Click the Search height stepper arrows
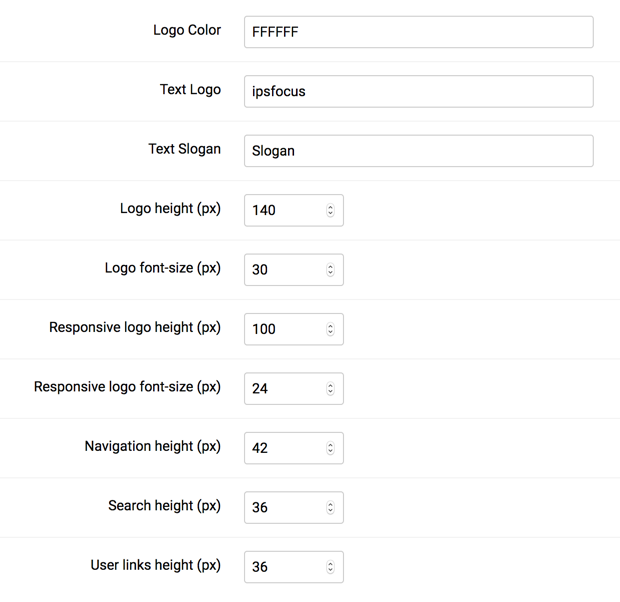 [330, 507]
